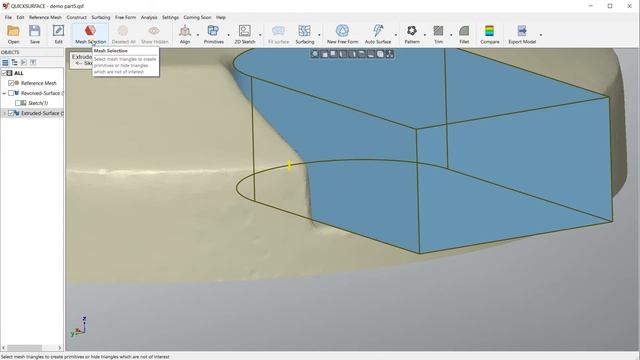Screen dimensions: 640x360
Task: Select the Surfacing toolbar tool
Action: pos(304,34)
